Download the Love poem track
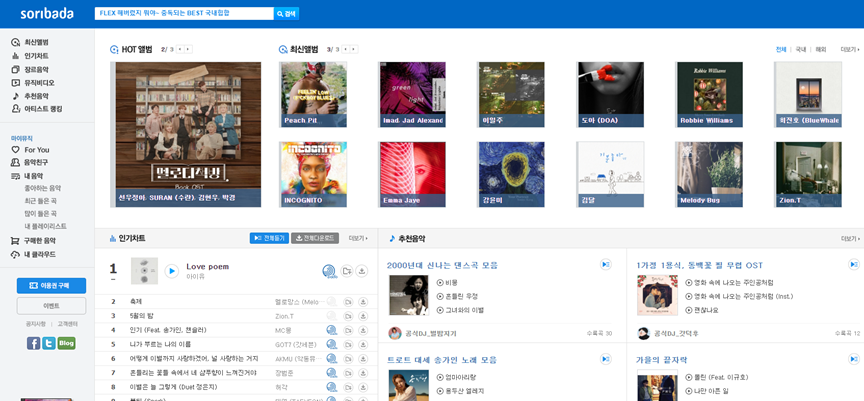Image resolution: width=864 pixels, height=401 pixels. [x=361, y=270]
